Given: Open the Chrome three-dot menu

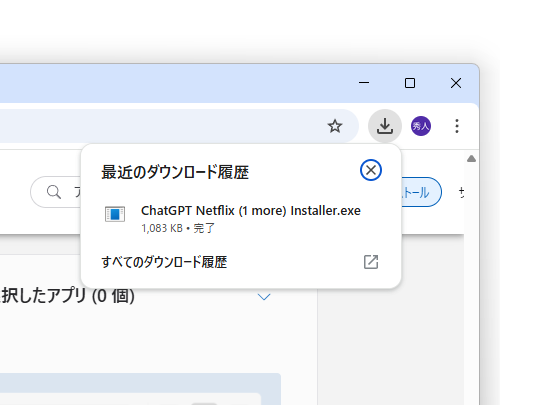Looking at the screenshot, I should tap(457, 126).
